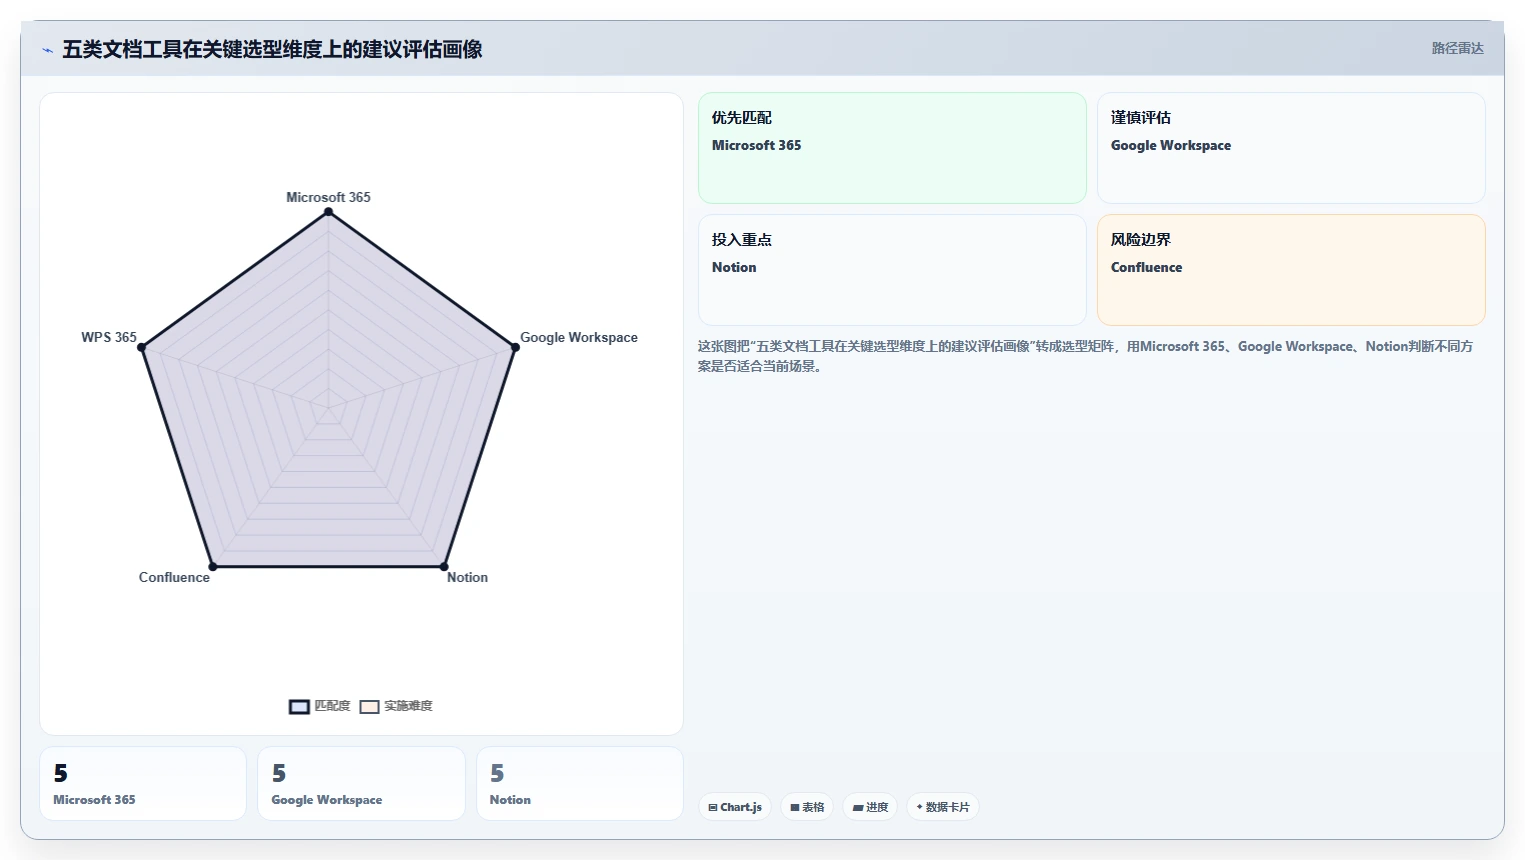Click the blue icon beside the dashboard title

point(47,50)
